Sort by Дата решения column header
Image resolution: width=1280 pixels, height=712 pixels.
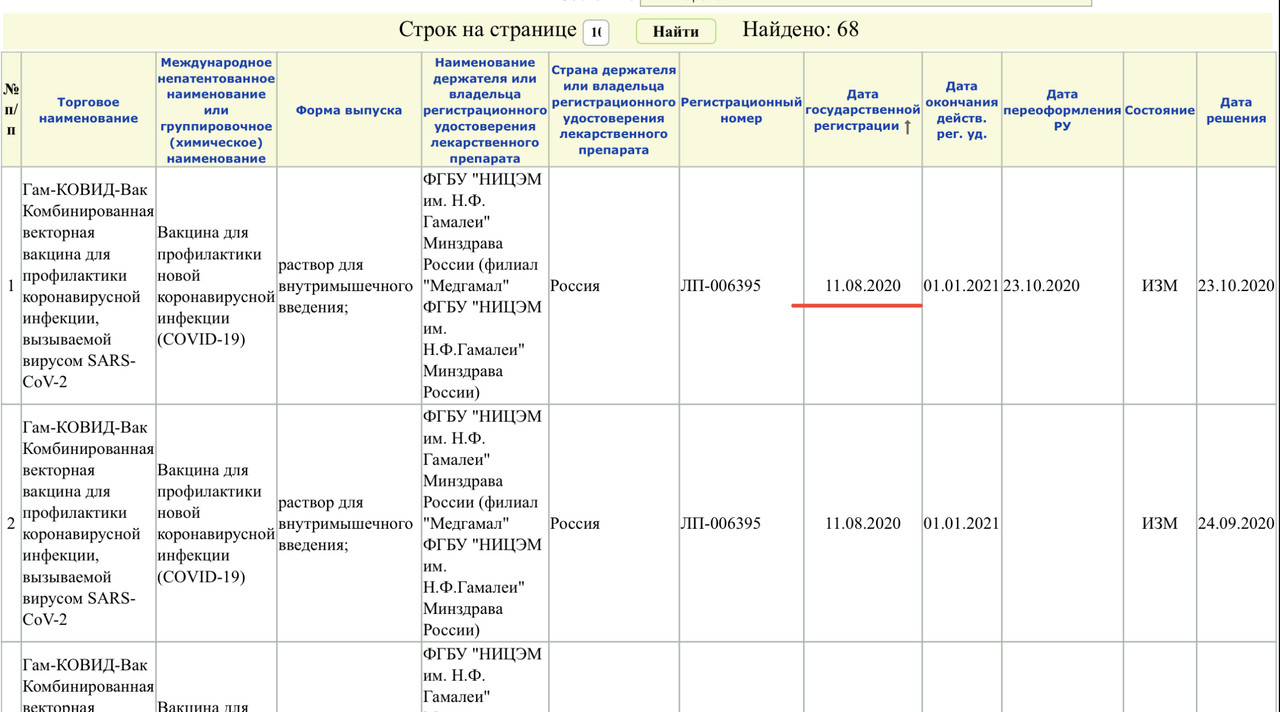tap(1236, 110)
